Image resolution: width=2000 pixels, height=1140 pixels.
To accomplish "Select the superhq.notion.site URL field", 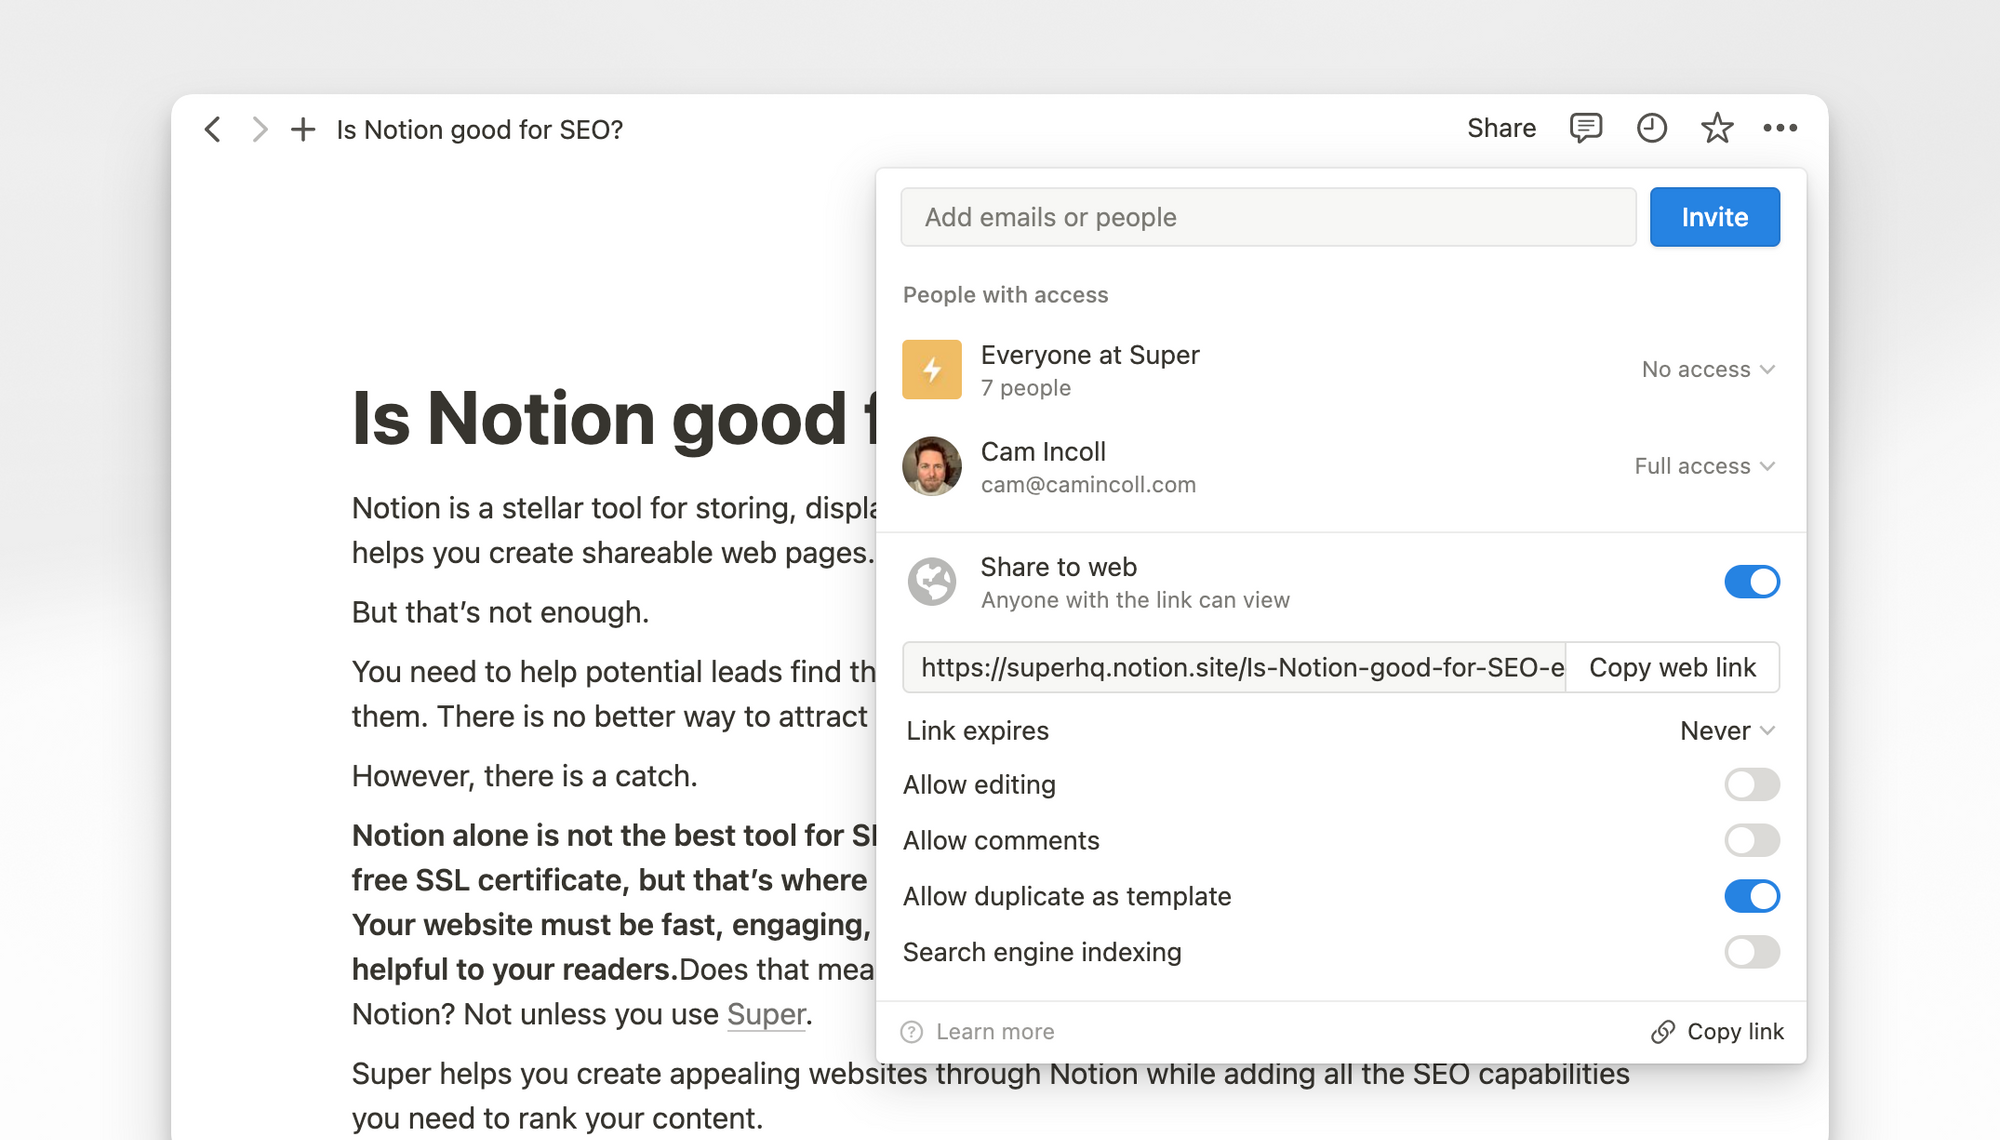I will (x=1234, y=668).
